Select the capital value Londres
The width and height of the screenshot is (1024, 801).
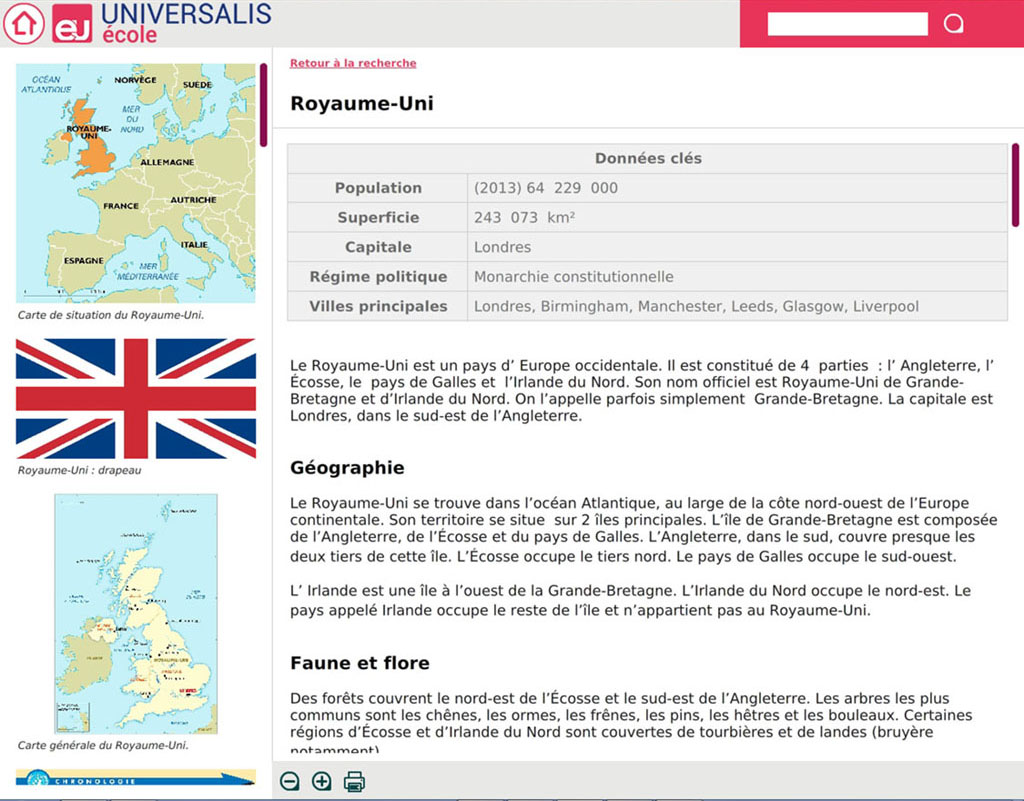[x=502, y=247]
